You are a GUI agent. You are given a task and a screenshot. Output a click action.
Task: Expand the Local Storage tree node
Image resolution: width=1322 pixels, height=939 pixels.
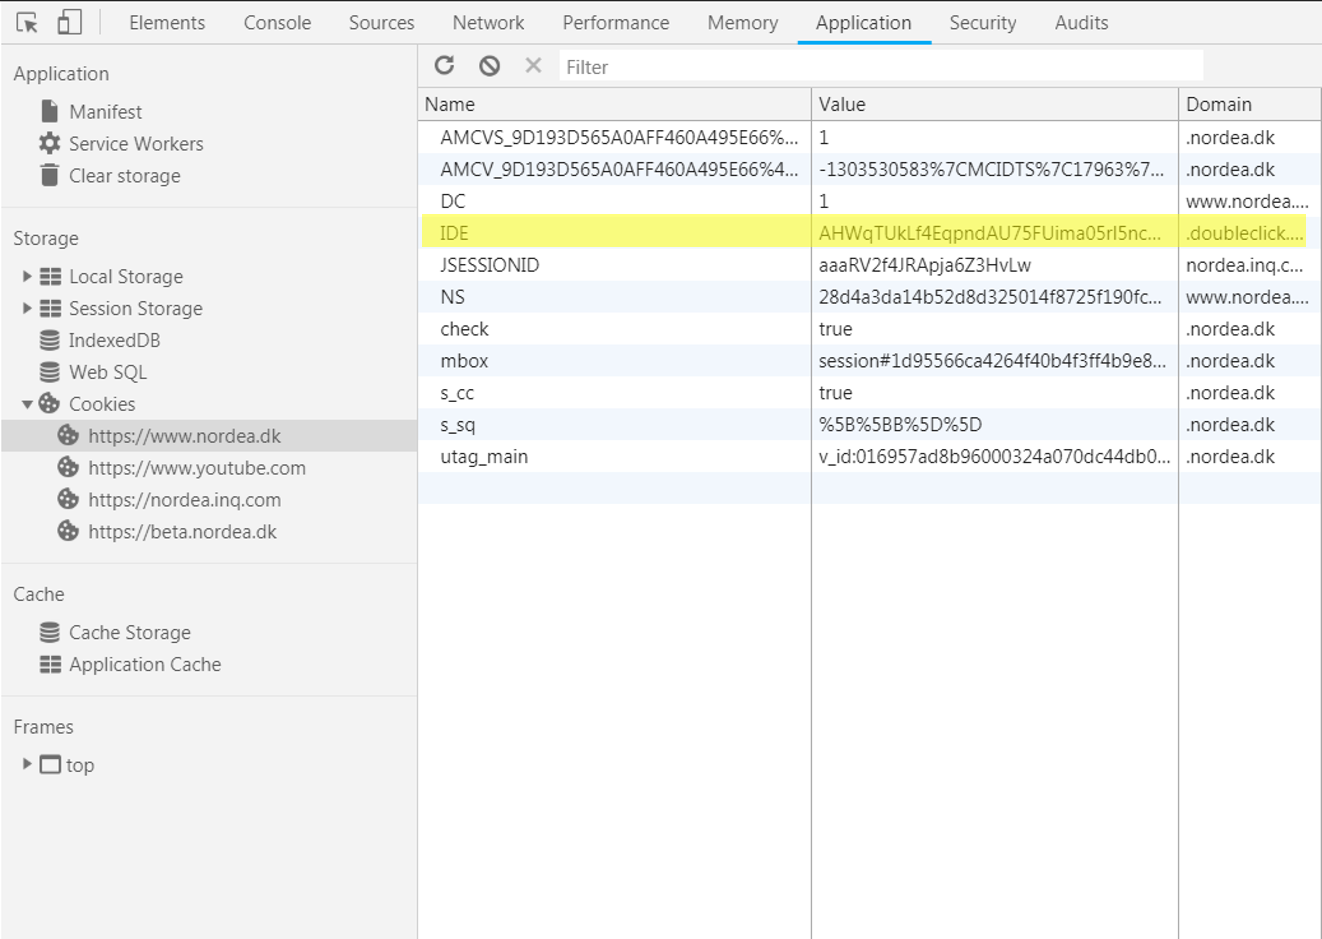27,276
